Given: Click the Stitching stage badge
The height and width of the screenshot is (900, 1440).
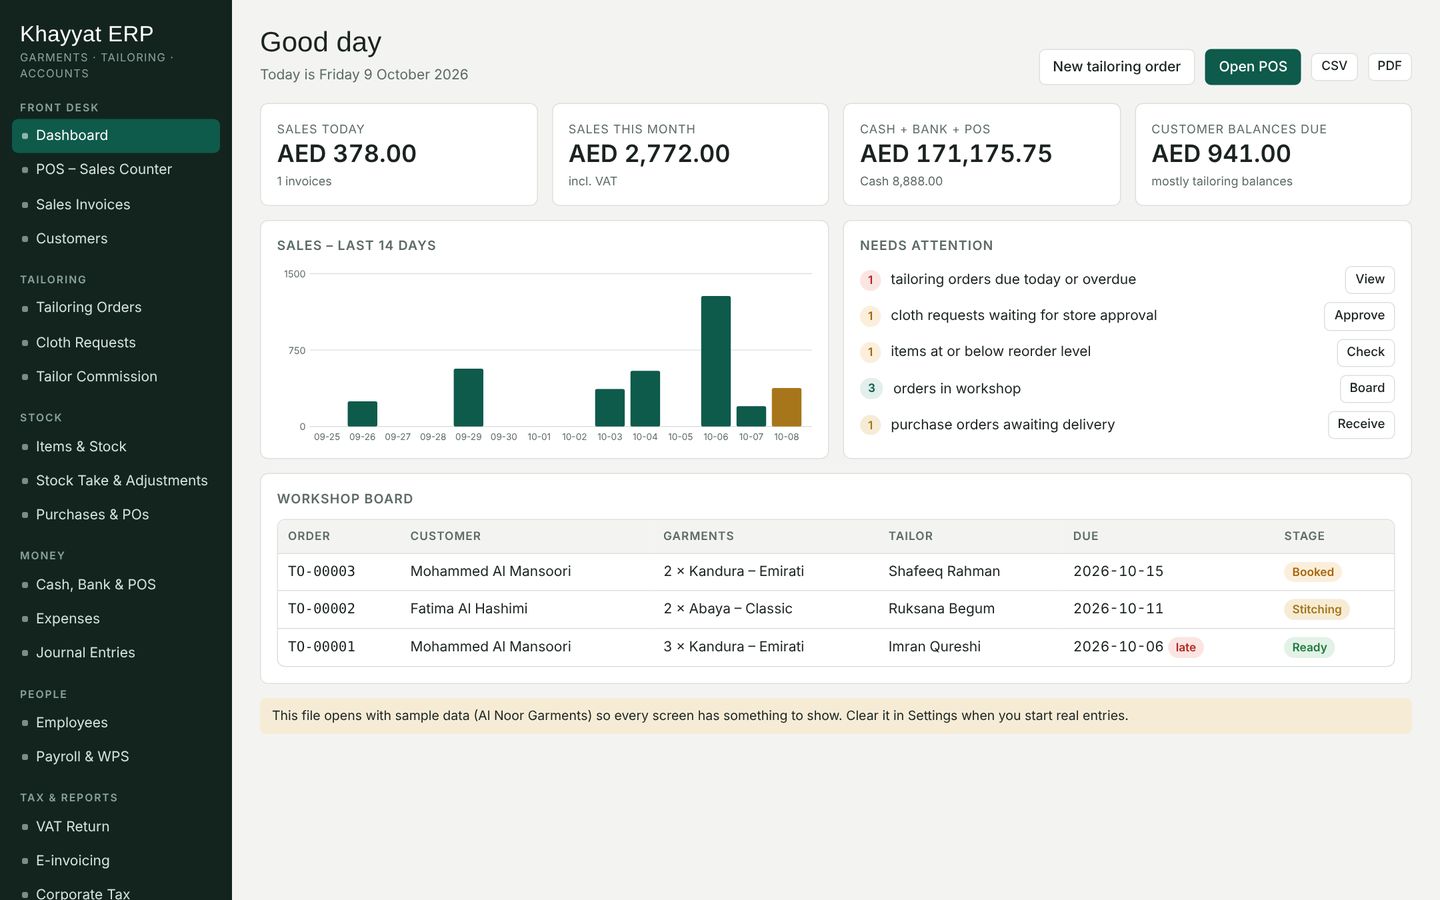Looking at the screenshot, I should point(1316,609).
